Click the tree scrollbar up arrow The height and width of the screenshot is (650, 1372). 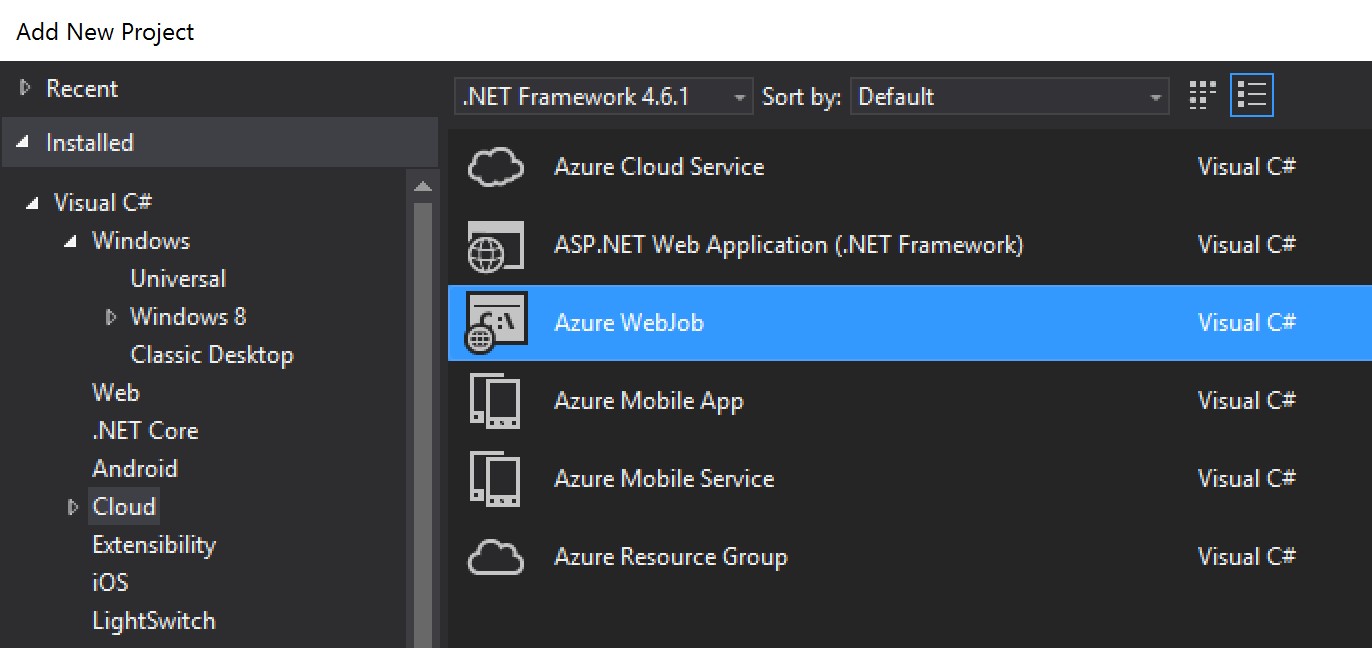coord(423,186)
